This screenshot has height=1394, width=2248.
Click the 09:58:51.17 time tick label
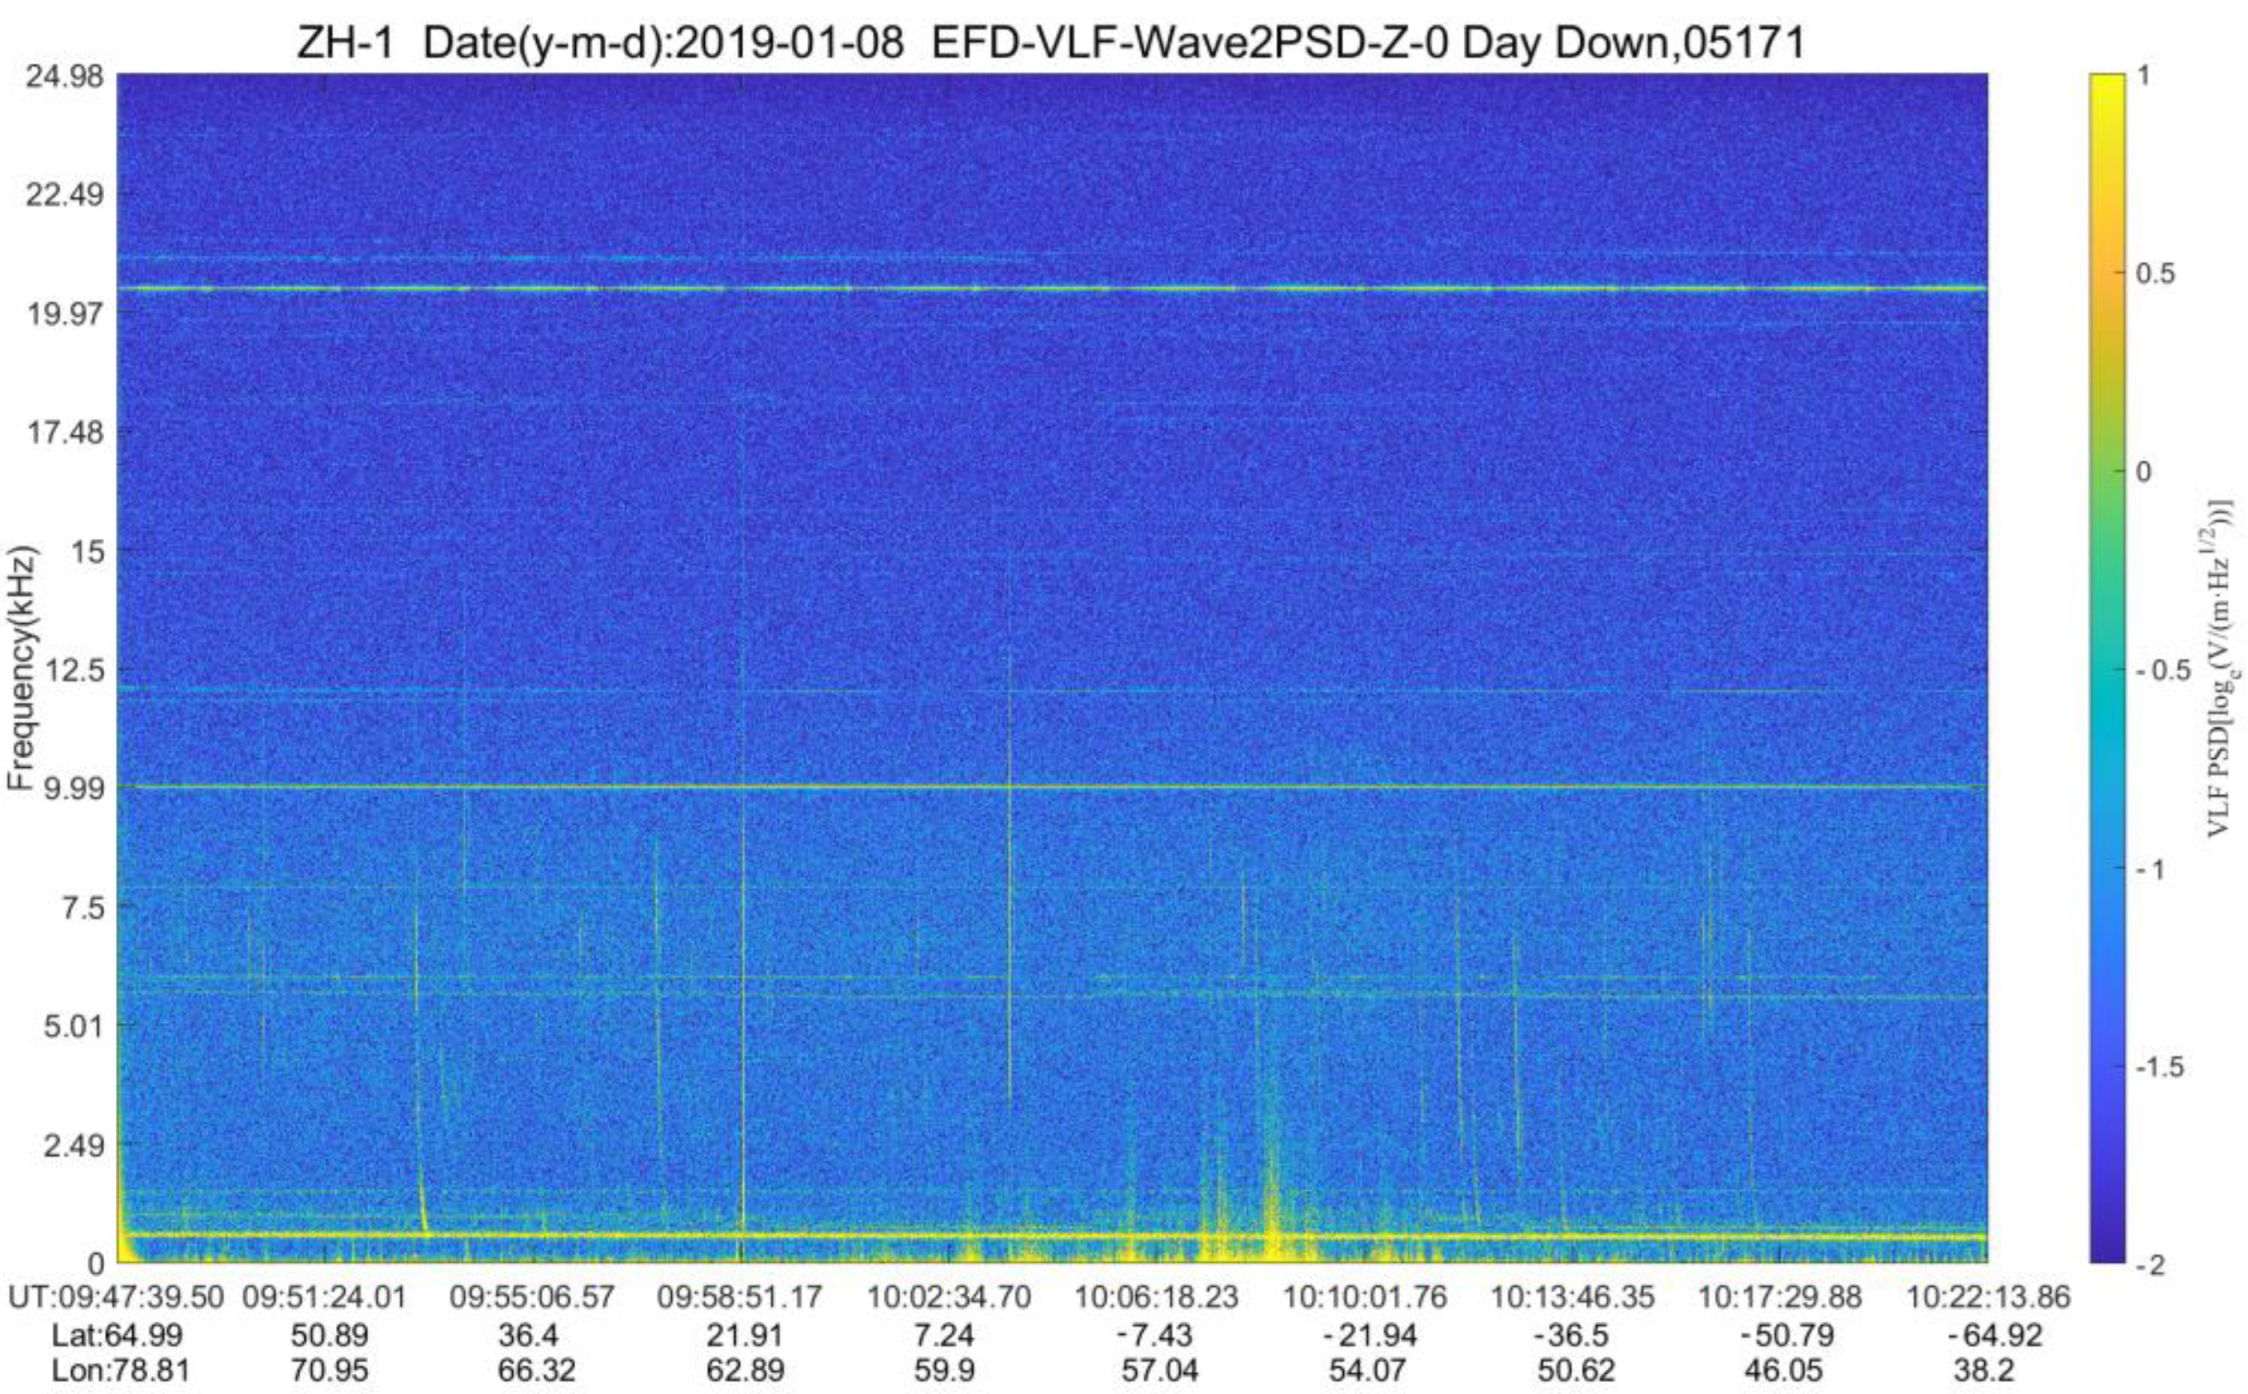click(740, 1297)
